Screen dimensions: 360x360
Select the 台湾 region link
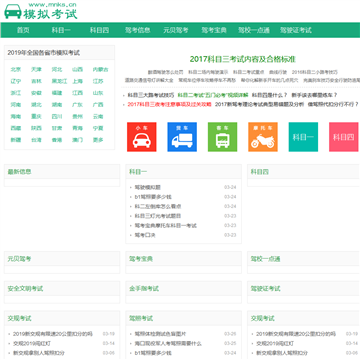tap(36, 140)
